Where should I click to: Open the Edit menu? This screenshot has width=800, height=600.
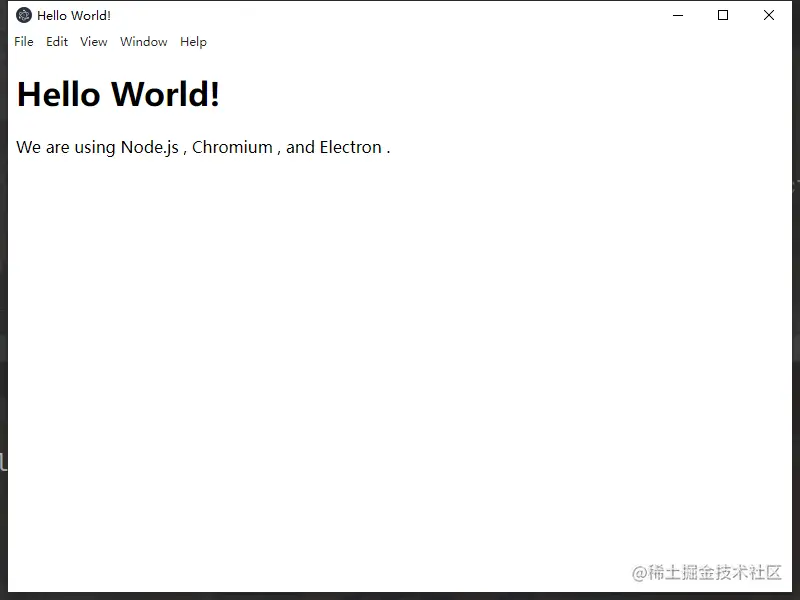[57, 42]
